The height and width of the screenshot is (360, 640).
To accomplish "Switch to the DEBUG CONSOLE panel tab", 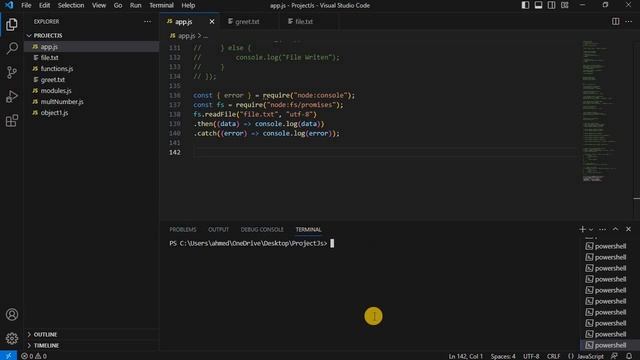I will tap(262, 229).
